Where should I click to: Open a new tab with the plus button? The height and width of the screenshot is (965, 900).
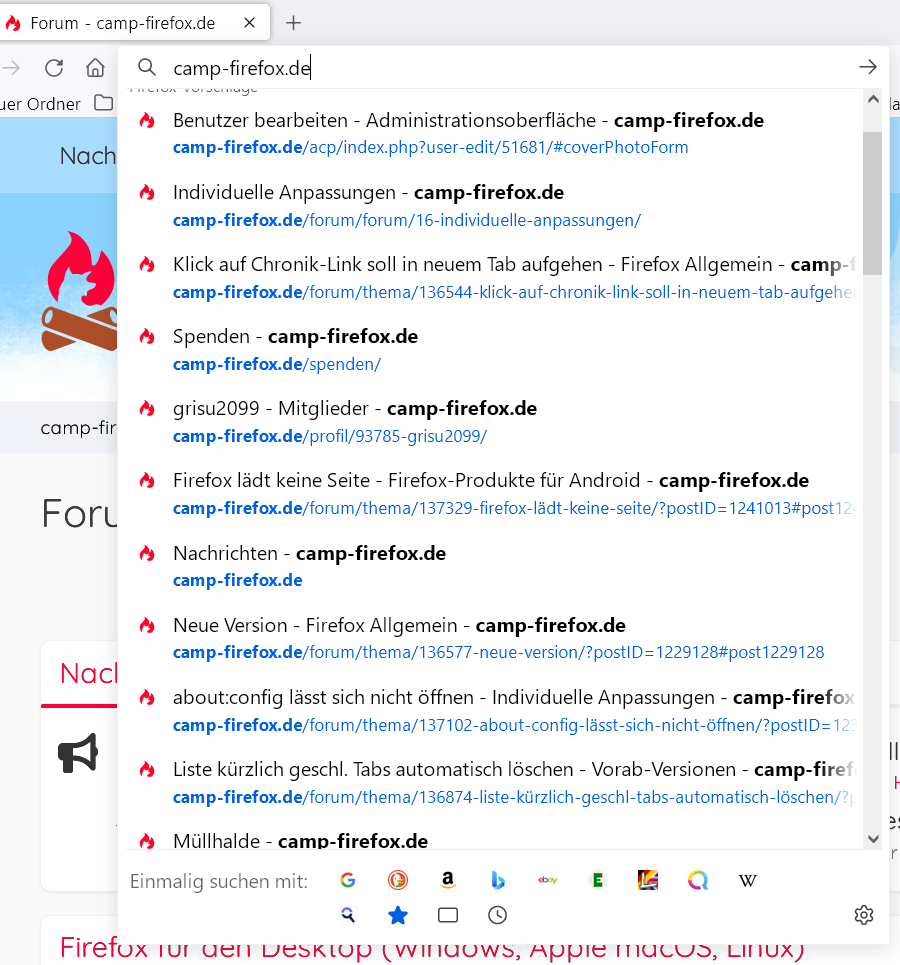pos(294,23)
